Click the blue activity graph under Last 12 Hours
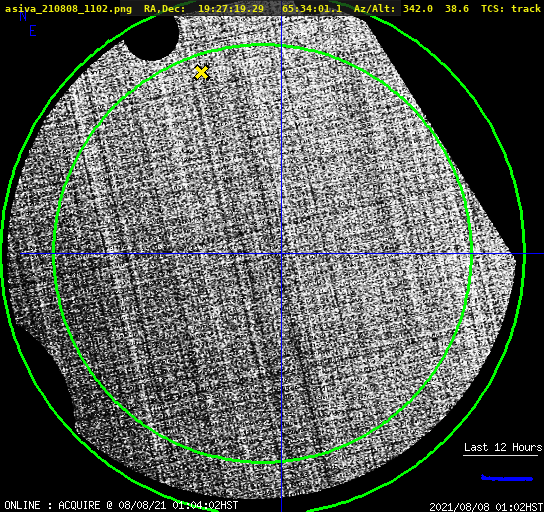 (507, 478)
